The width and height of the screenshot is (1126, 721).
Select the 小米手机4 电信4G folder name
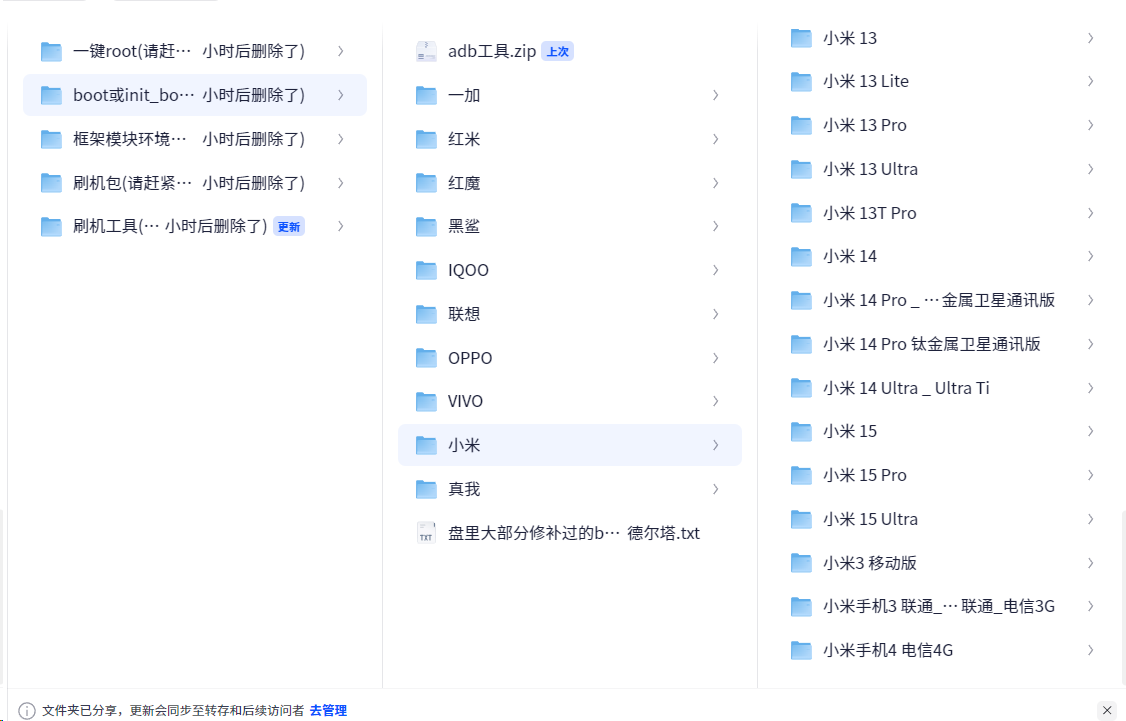[x=888, y=650]
